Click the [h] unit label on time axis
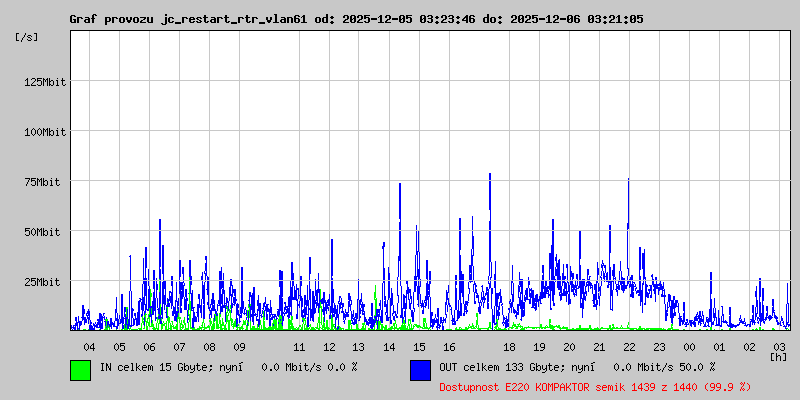 coord(778,356)
